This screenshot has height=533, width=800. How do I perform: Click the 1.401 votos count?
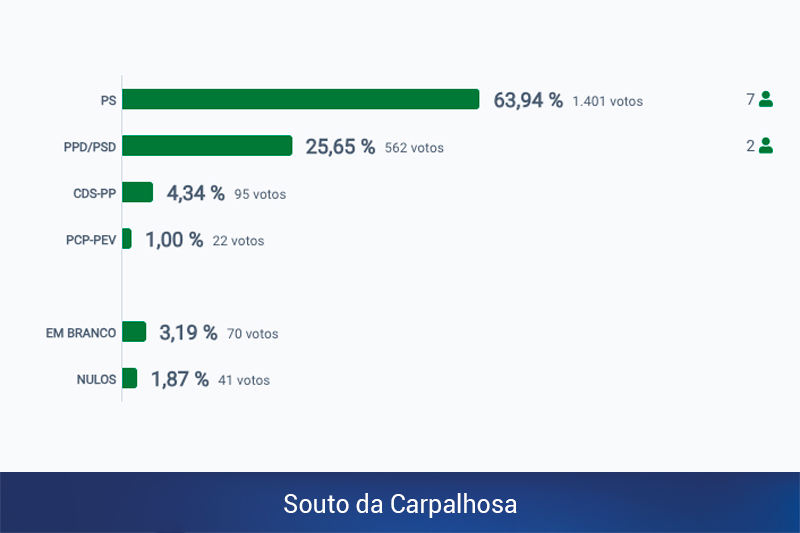(607, 101)
